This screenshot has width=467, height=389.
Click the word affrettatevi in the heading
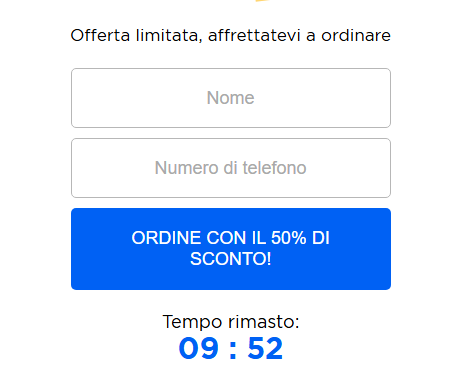pos(254,36)
